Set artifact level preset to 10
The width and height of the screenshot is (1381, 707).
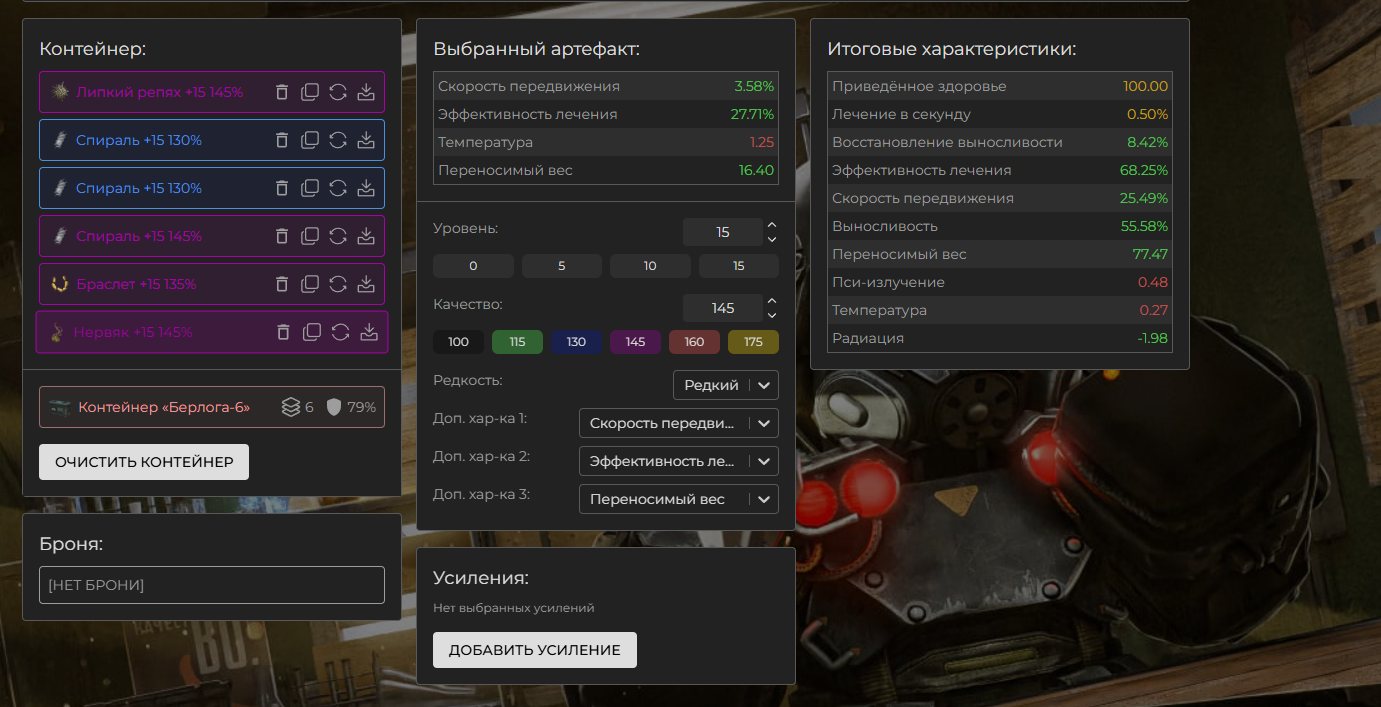click(x=650, y=266)
